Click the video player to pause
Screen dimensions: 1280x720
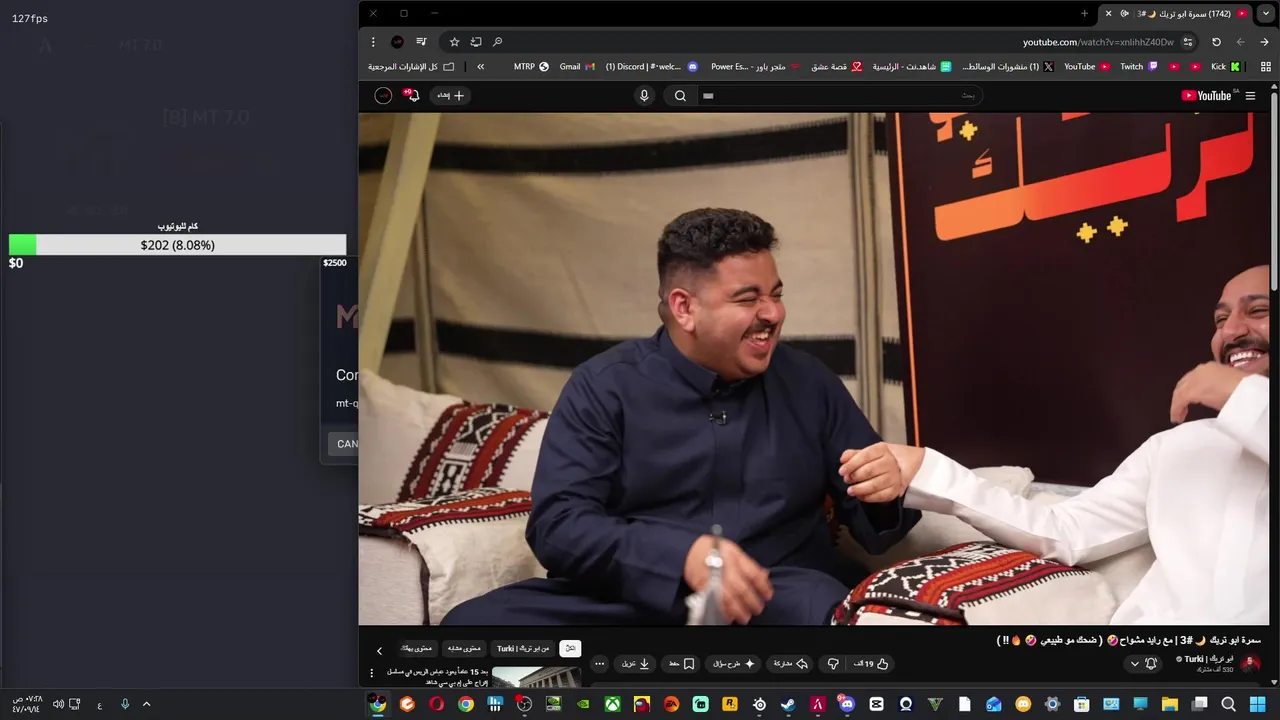click(x=814, y=368)
